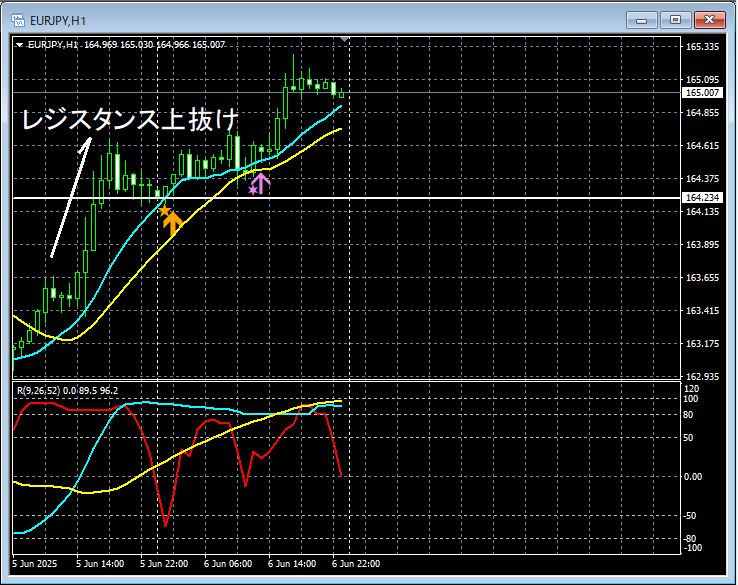This screenshot has width=738, height=585.
Task: Click the 6 Jun 22:00 time label
Action: [356, 564]
